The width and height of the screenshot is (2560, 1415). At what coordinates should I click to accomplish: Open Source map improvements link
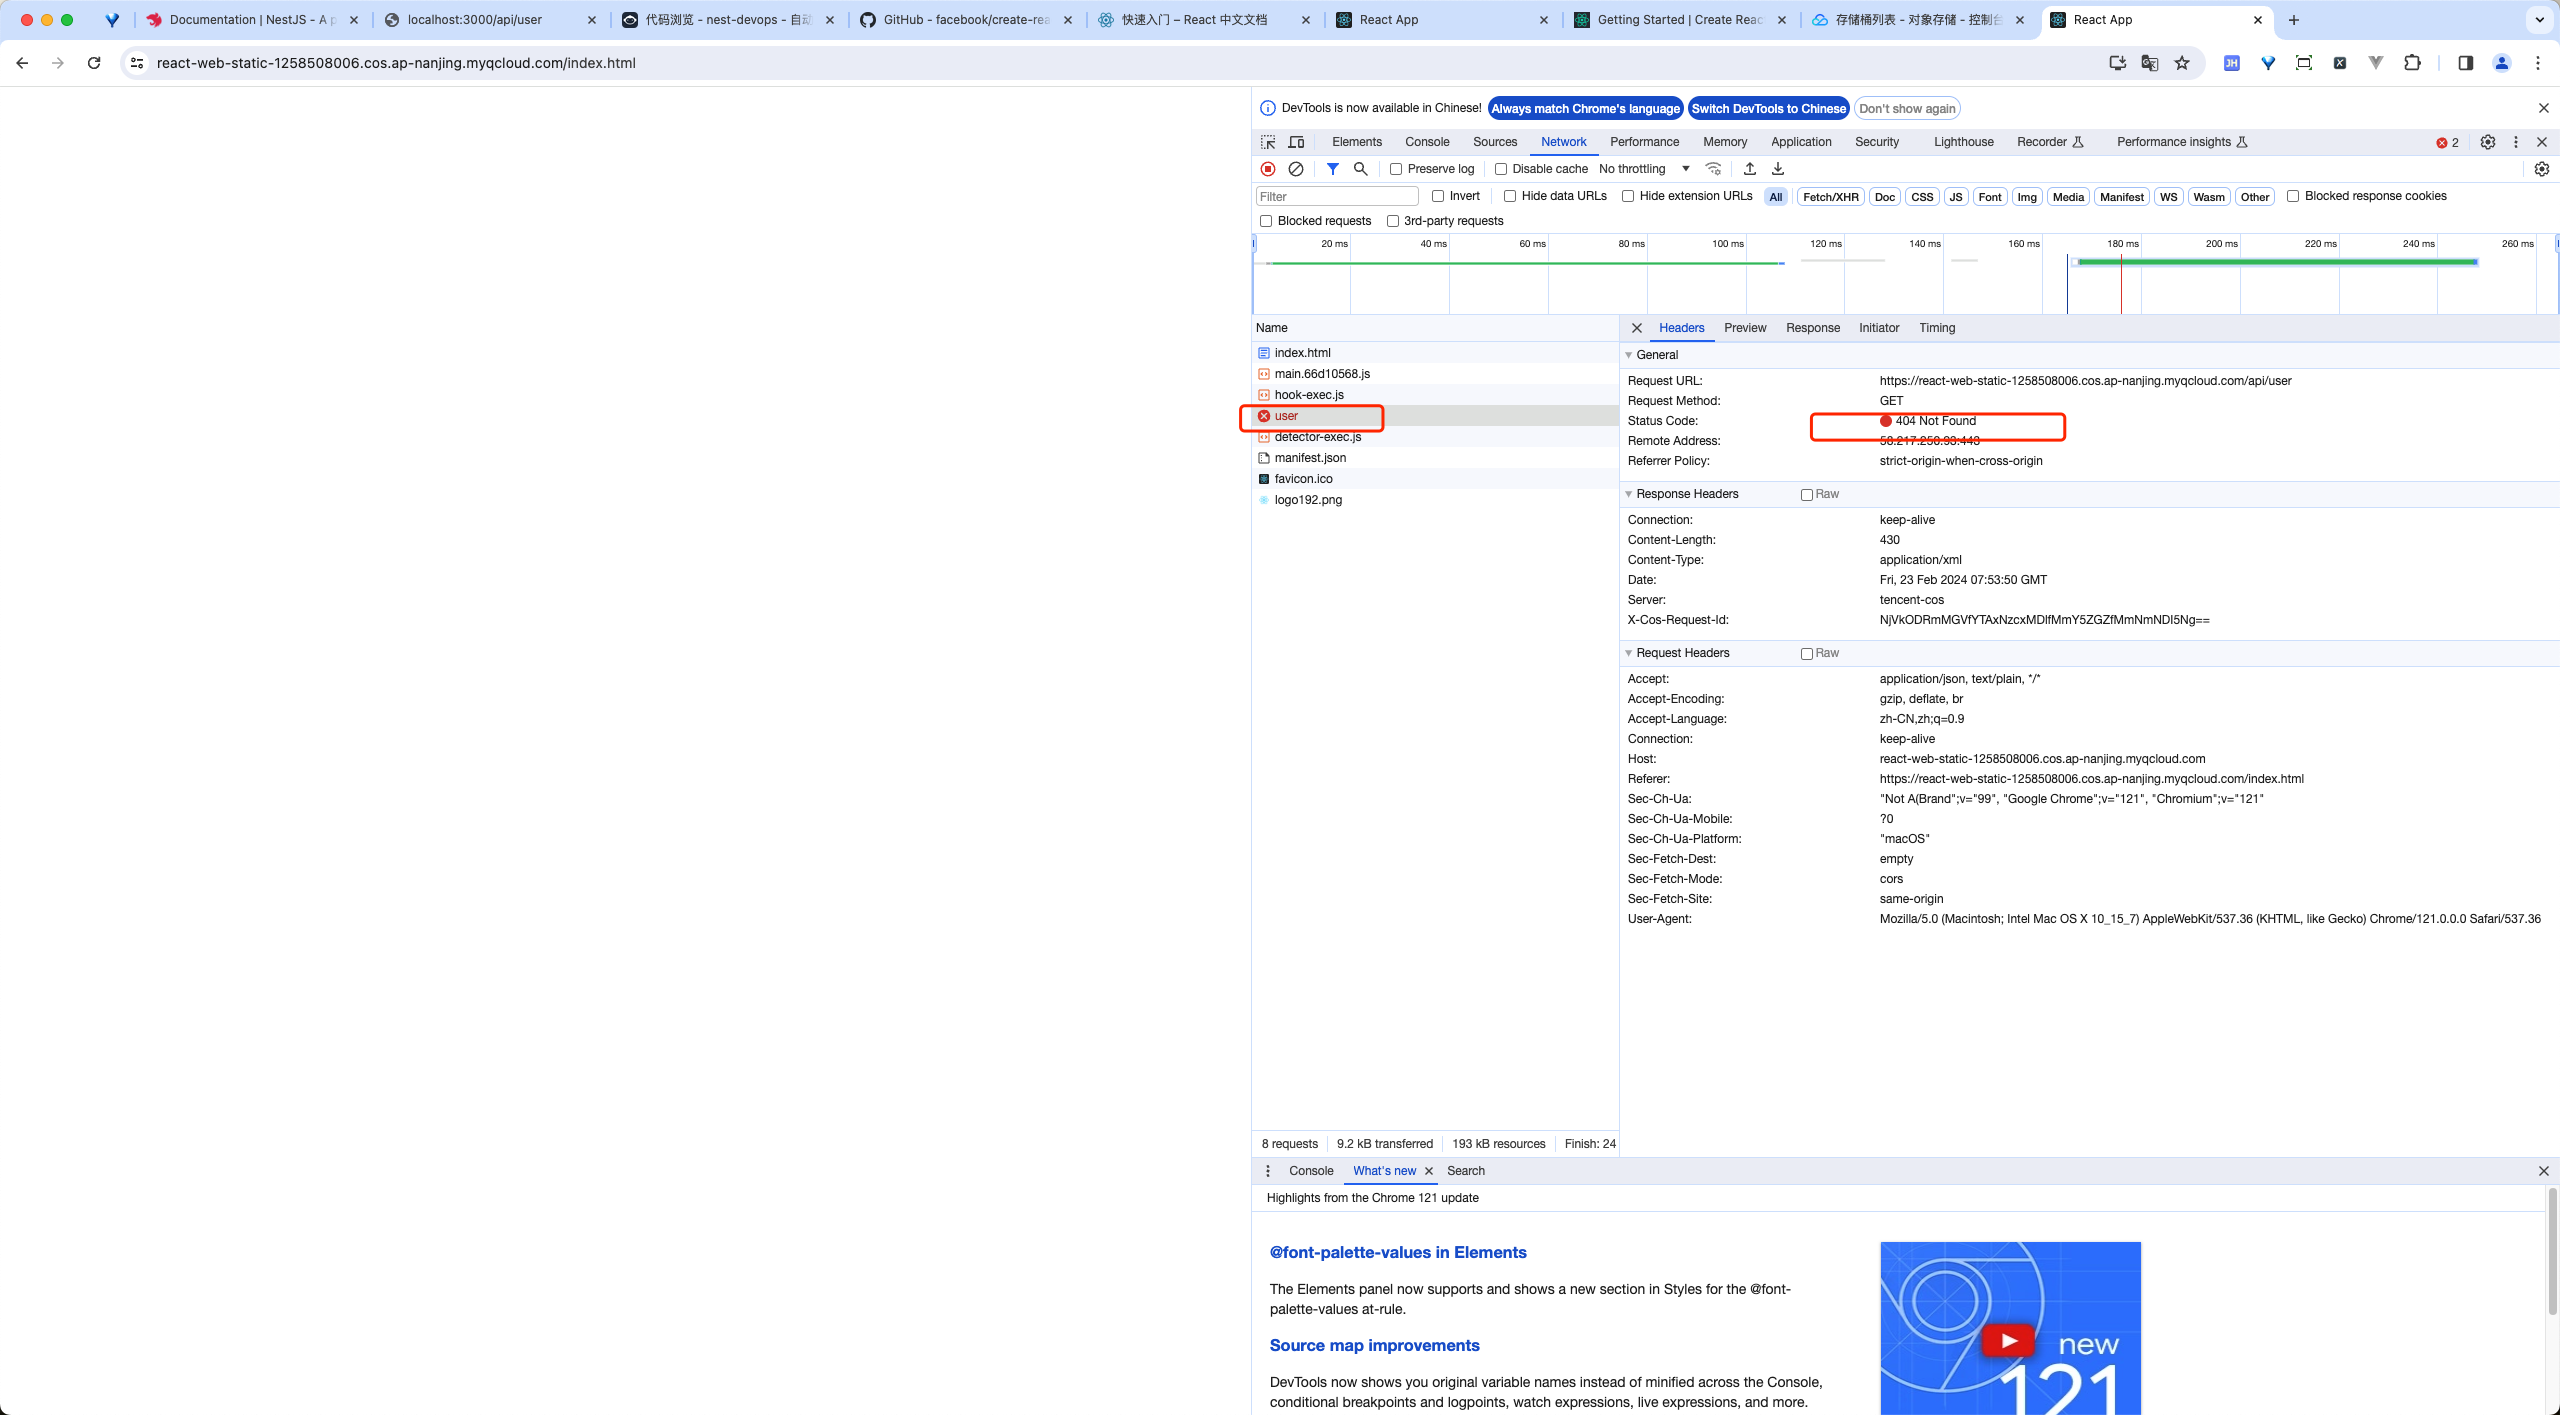tap(1374, 1346)
